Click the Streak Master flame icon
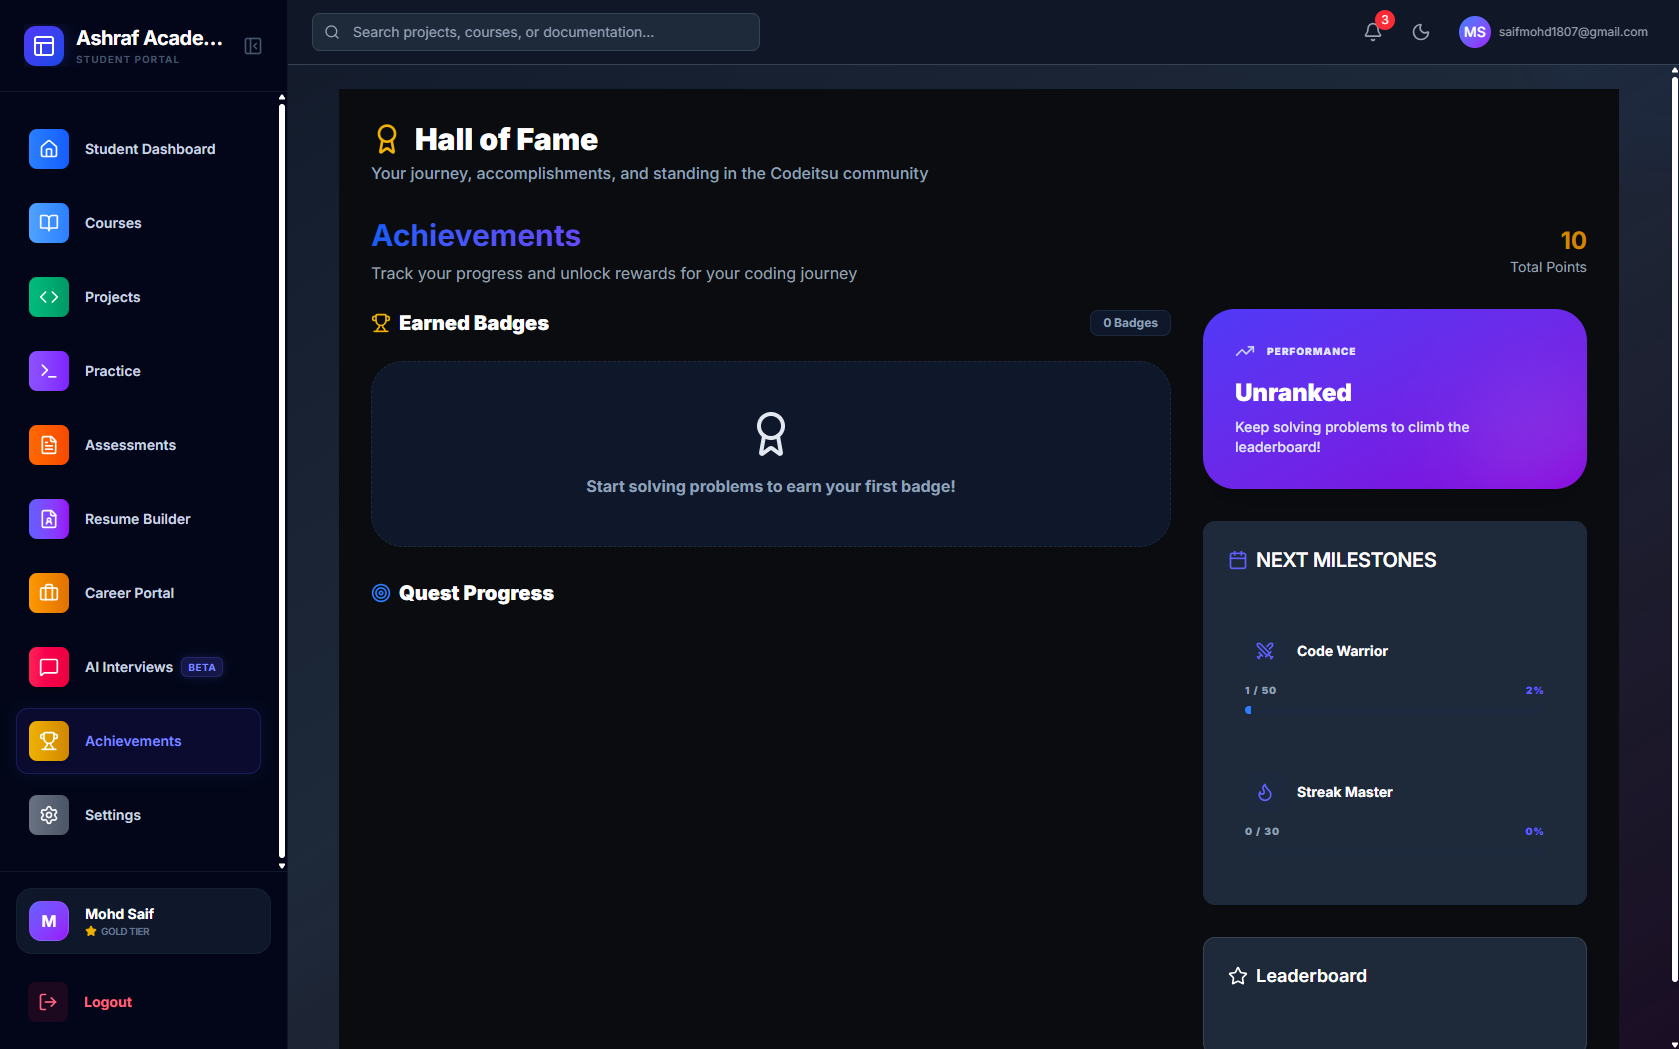Viewport: 1679px width, 1049px height. pos(1265,792)
